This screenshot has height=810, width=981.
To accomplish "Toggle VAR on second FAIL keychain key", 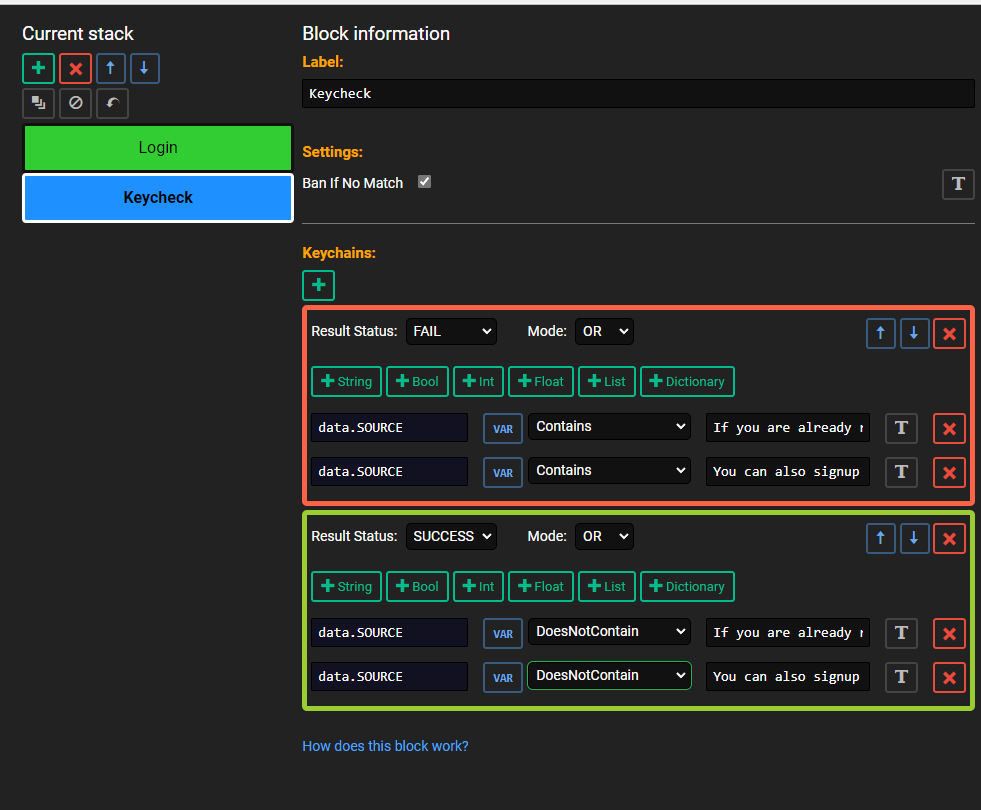I will [x=502, y=472].
